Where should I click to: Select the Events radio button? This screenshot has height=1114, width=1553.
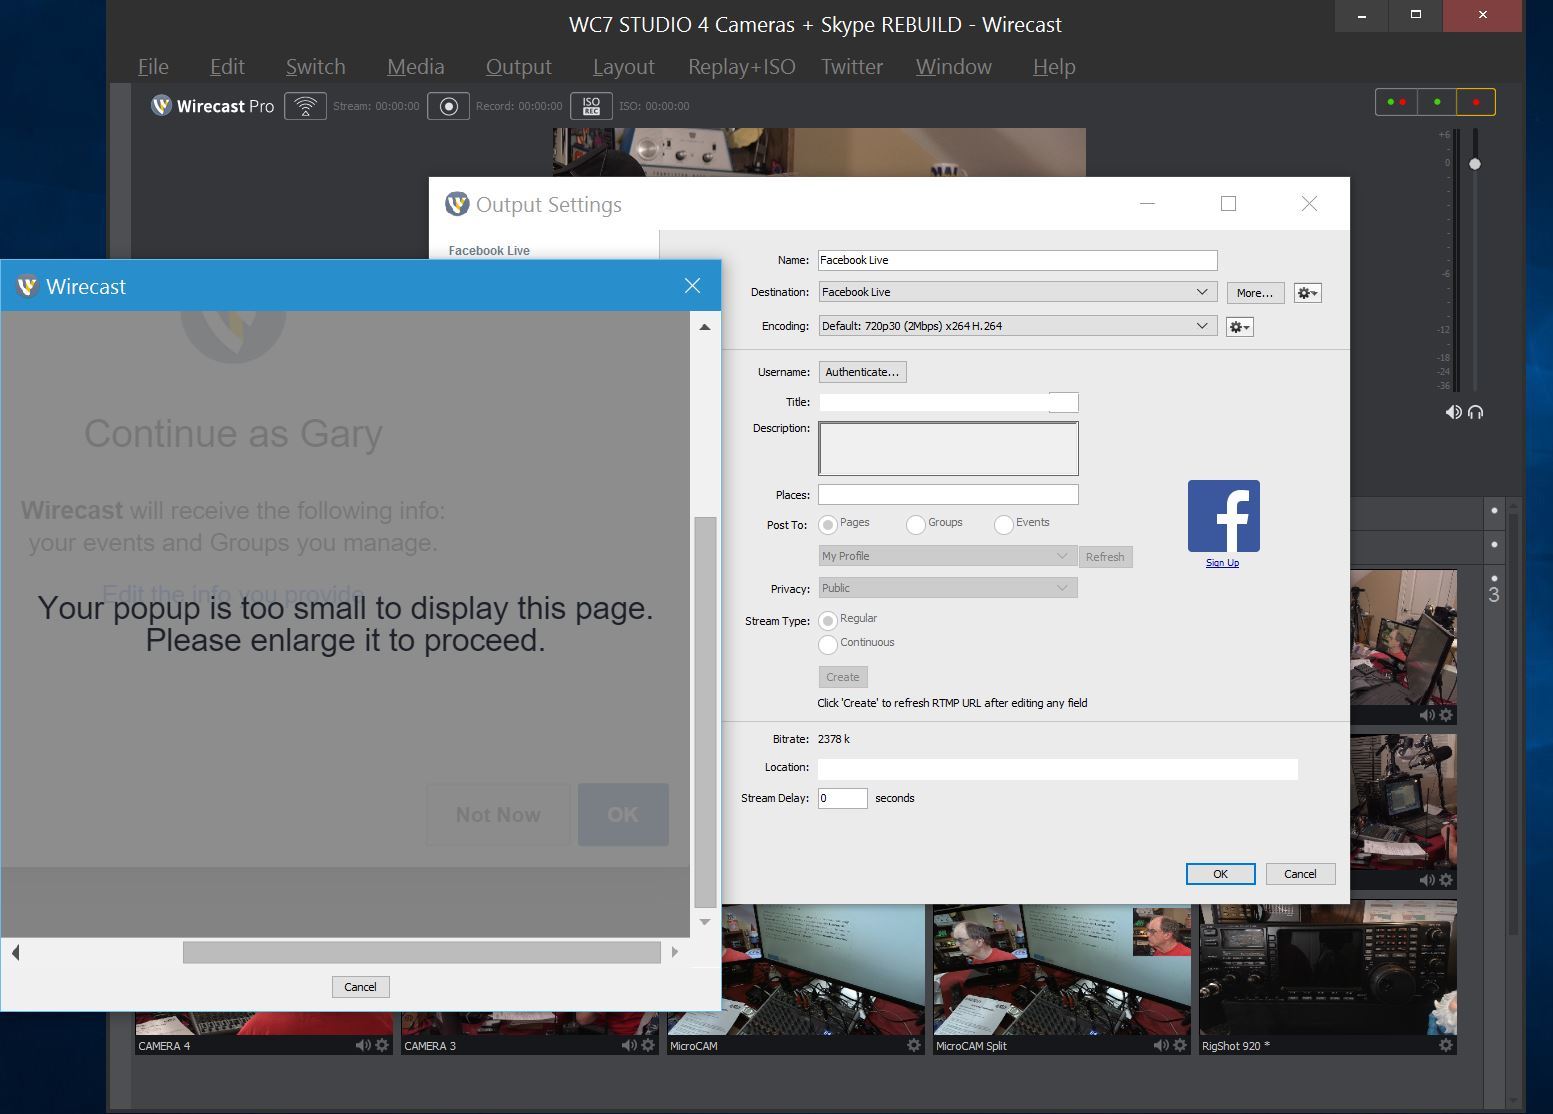pyautogui.click(x=1004, y=524)
